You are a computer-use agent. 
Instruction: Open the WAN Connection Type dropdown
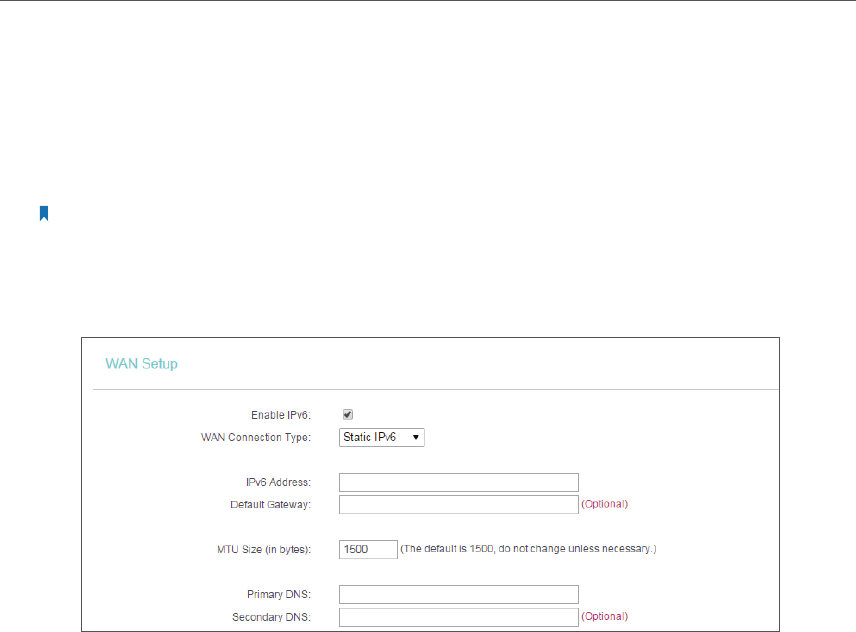[x=382, y=437]
